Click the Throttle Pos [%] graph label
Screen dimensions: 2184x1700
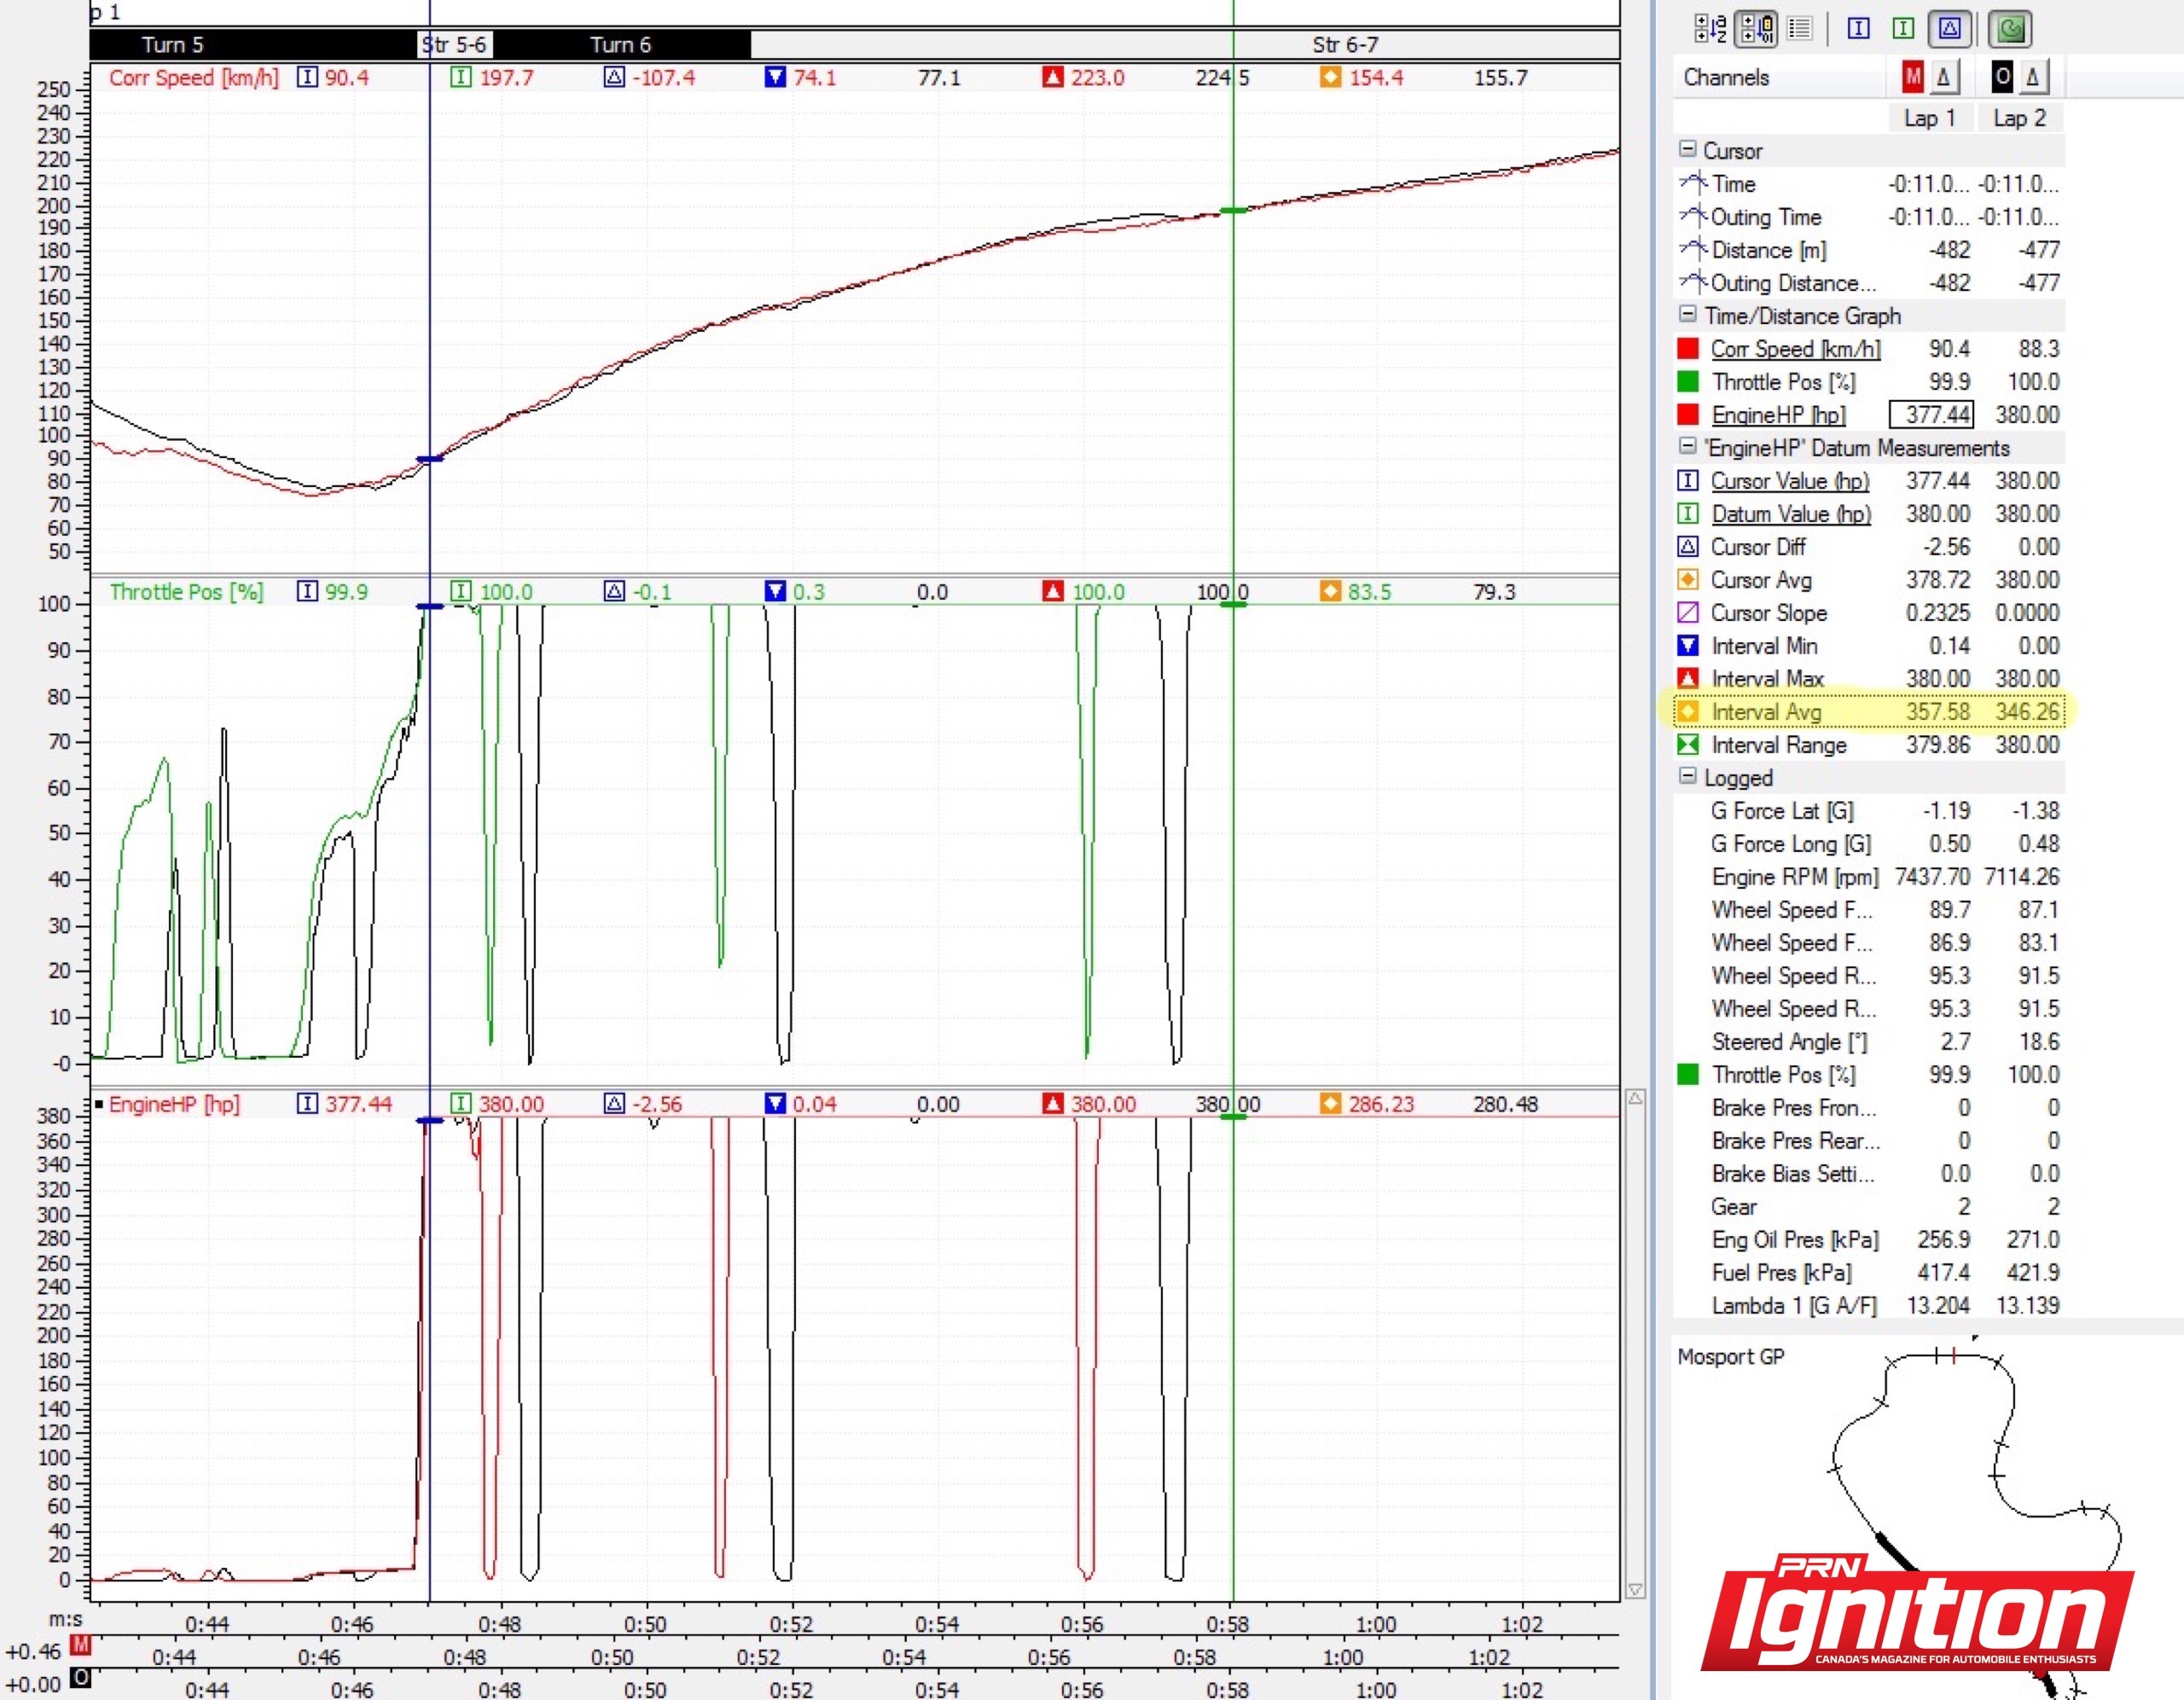click(186, 592)
